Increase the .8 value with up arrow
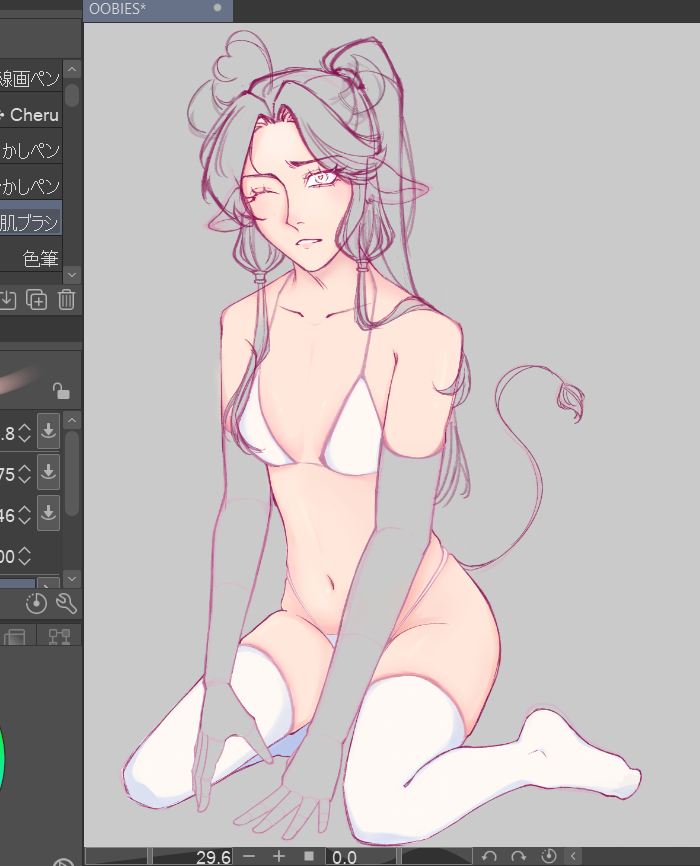Image resolution: width=700 pixels, height=866 pixels. tap(24, 427)
